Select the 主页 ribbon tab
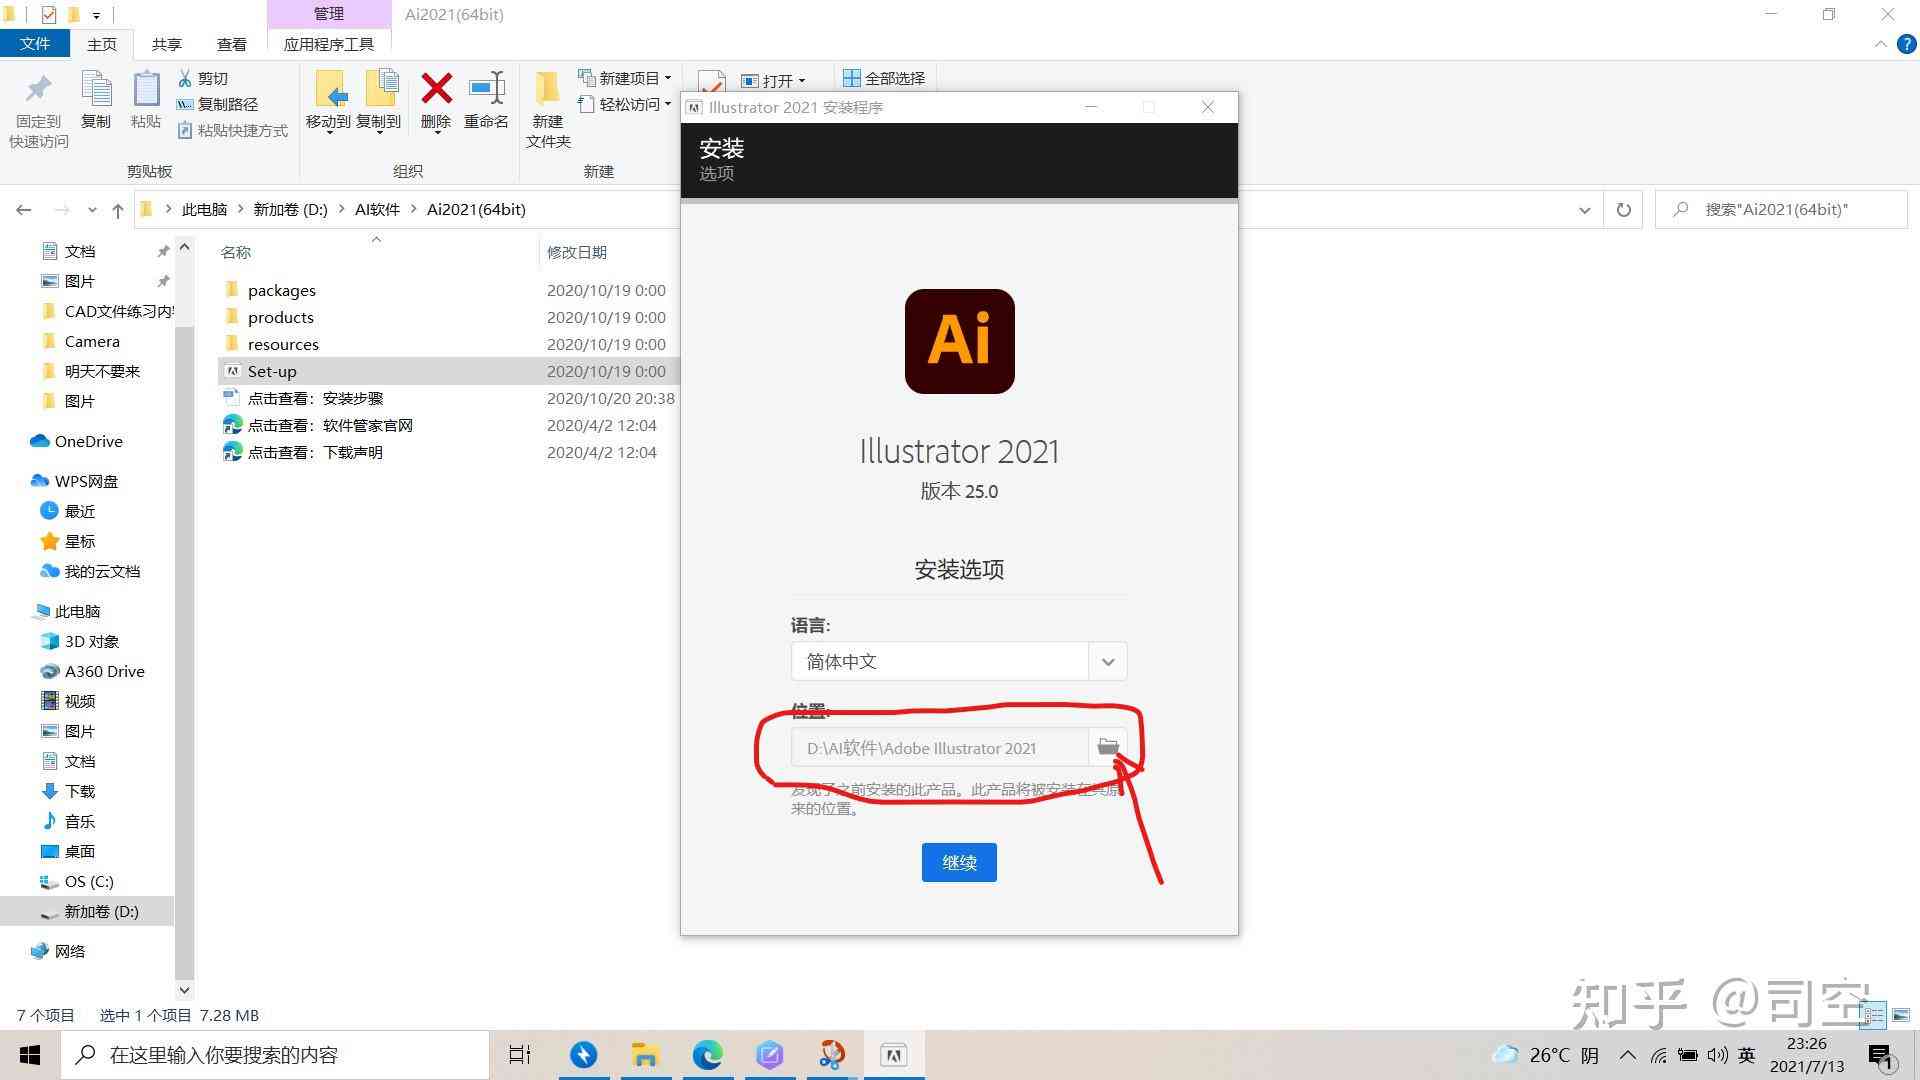Screen dimensions: 1920x1080 102,44
